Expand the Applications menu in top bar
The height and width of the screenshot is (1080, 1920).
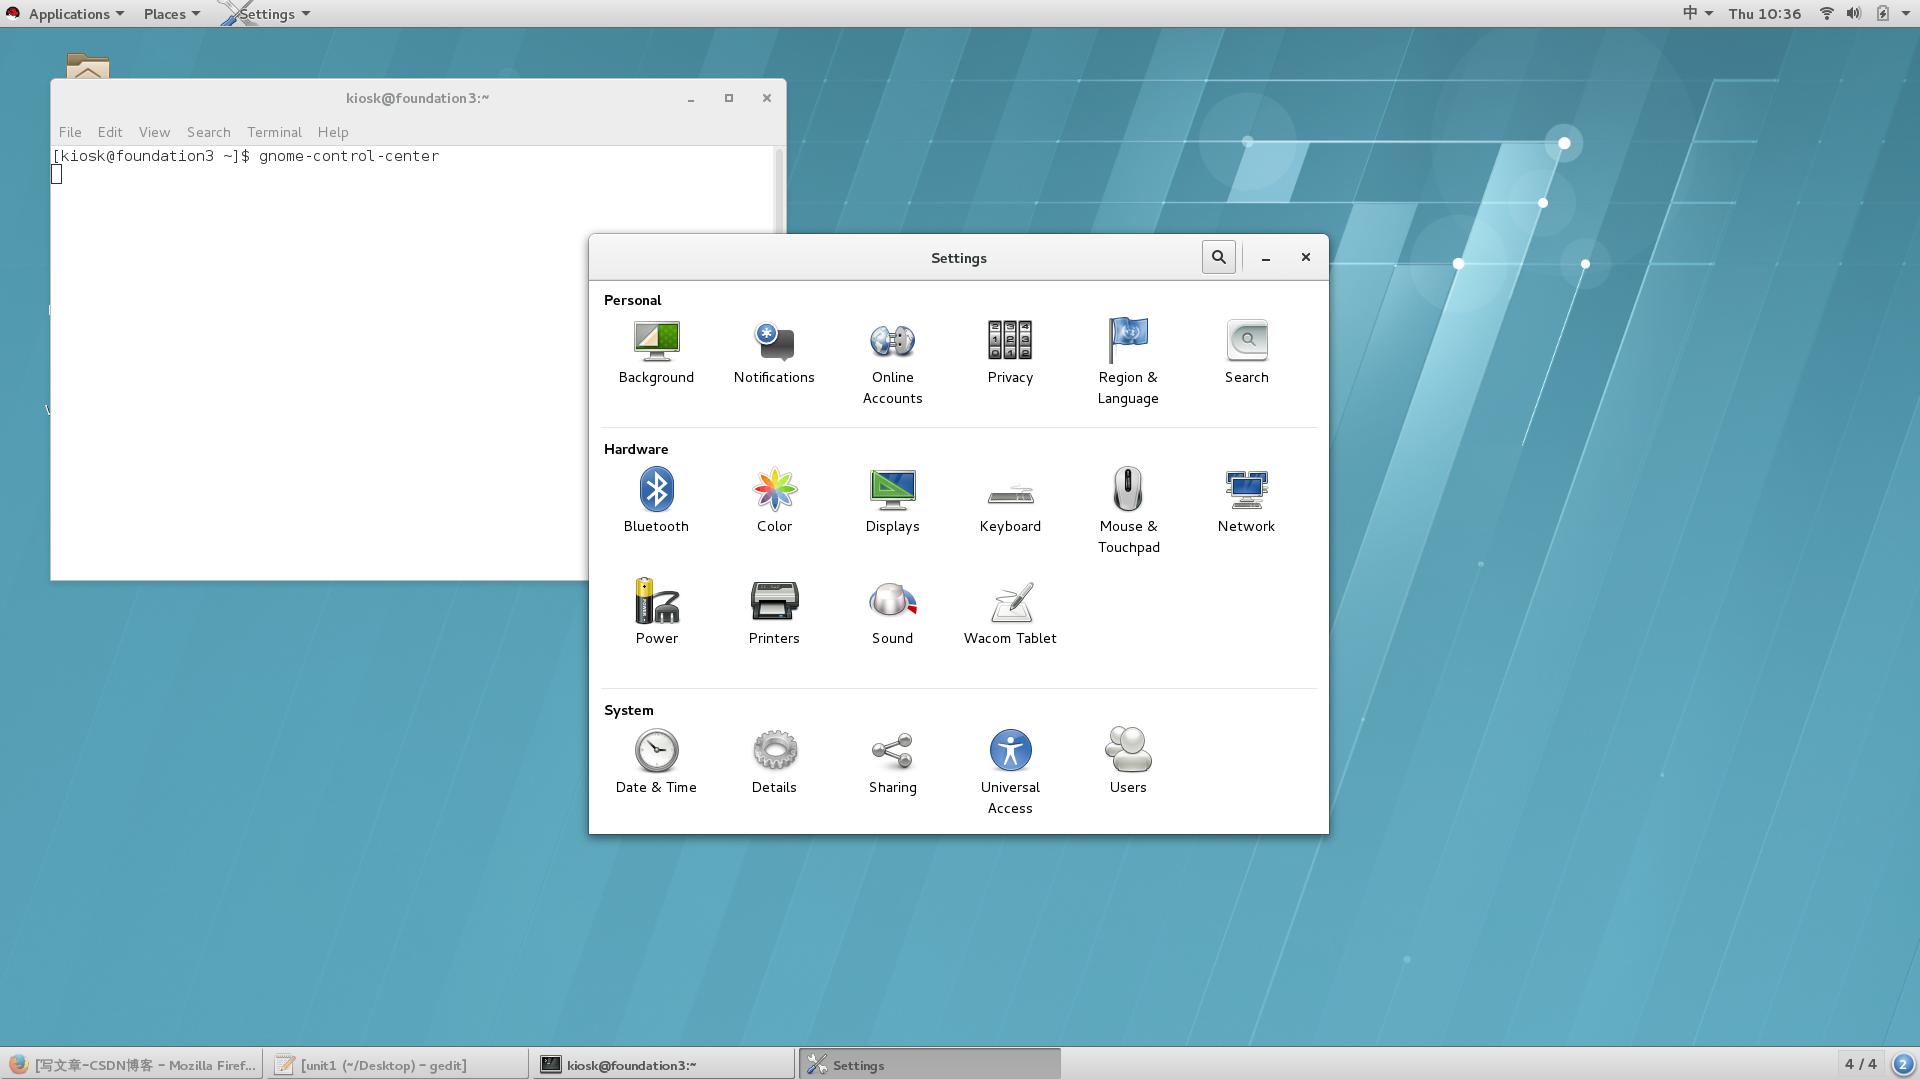[70, 14]
